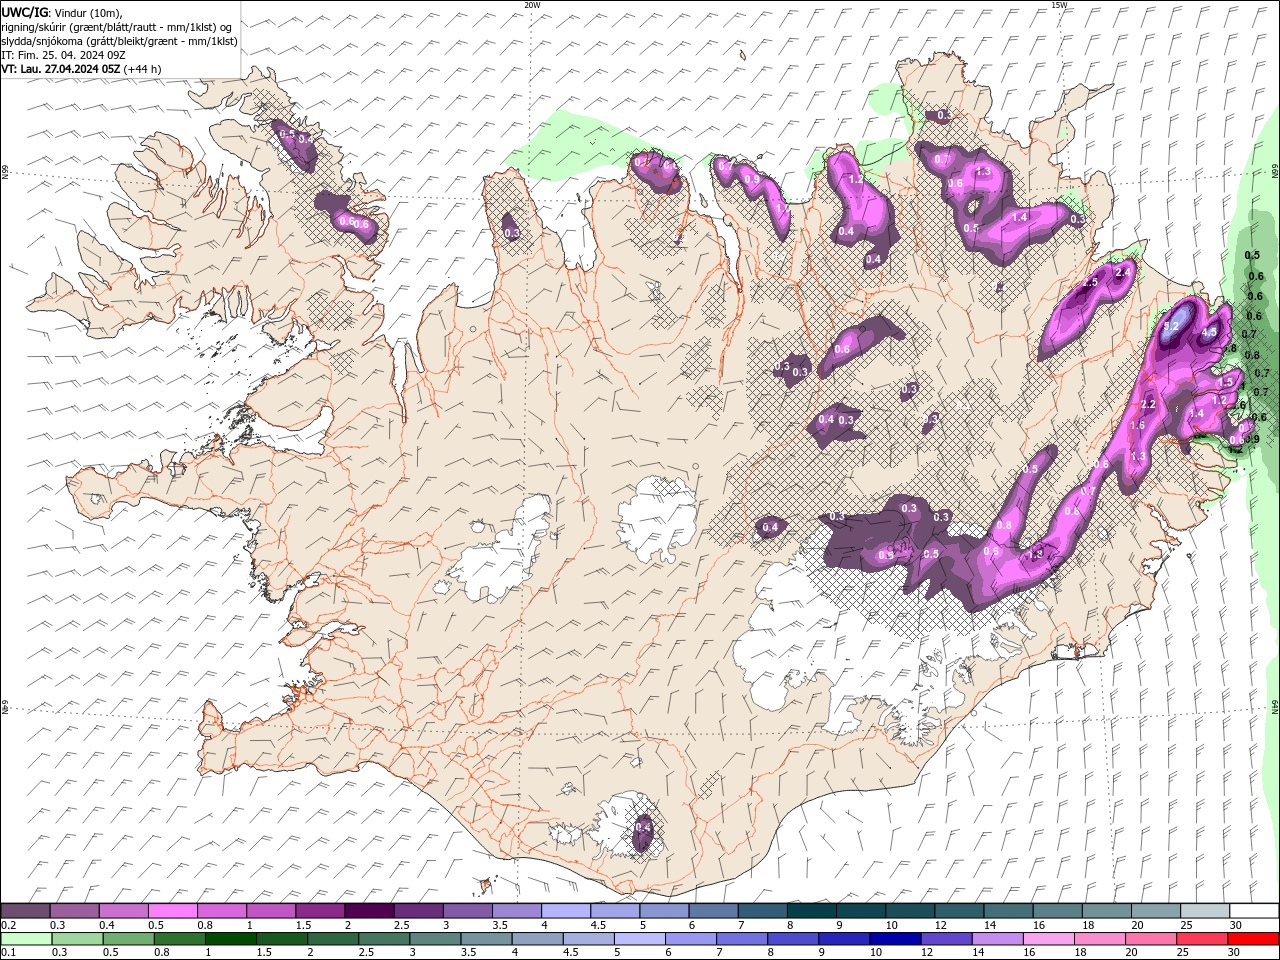This screenshot has width=1280, height=960.
Task: Select the rain legend swatch from 0.5 to 0.8
Action: 129,939
